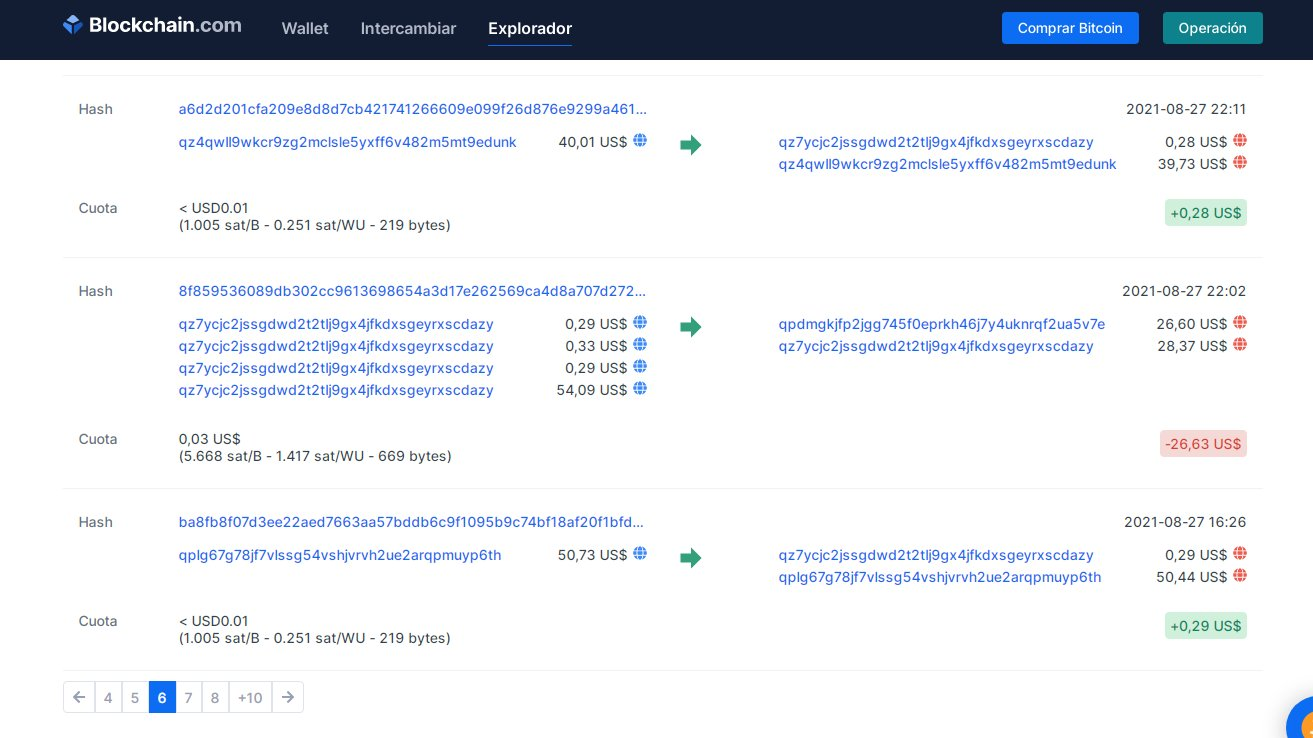Click the Operación button
This screenshot has height=738, width=1313.
coord(1212,28)
